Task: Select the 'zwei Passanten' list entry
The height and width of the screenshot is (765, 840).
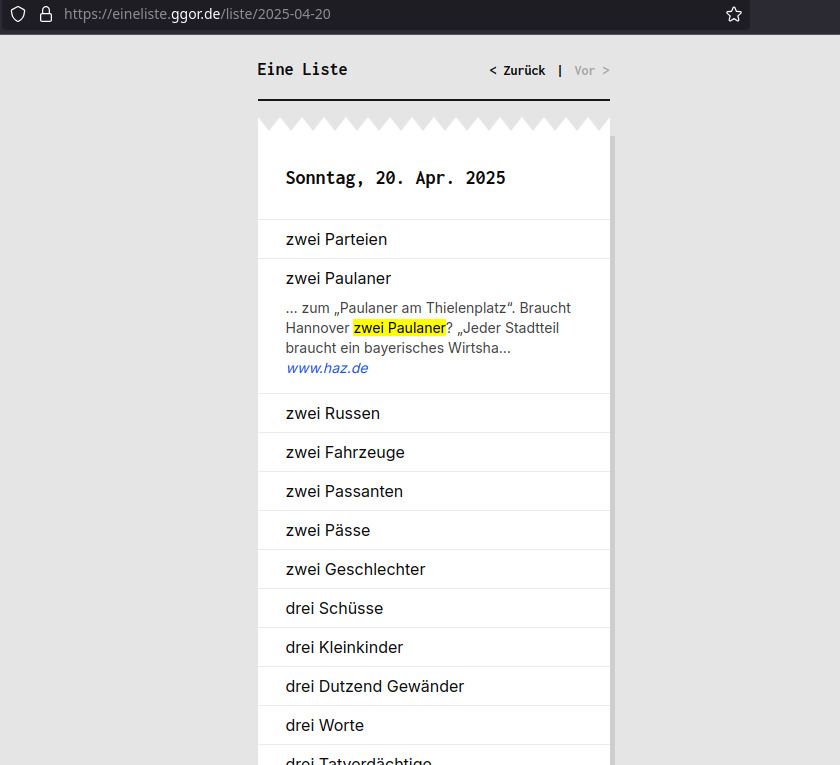Action: pyautogui.click(x=434, y=491)
